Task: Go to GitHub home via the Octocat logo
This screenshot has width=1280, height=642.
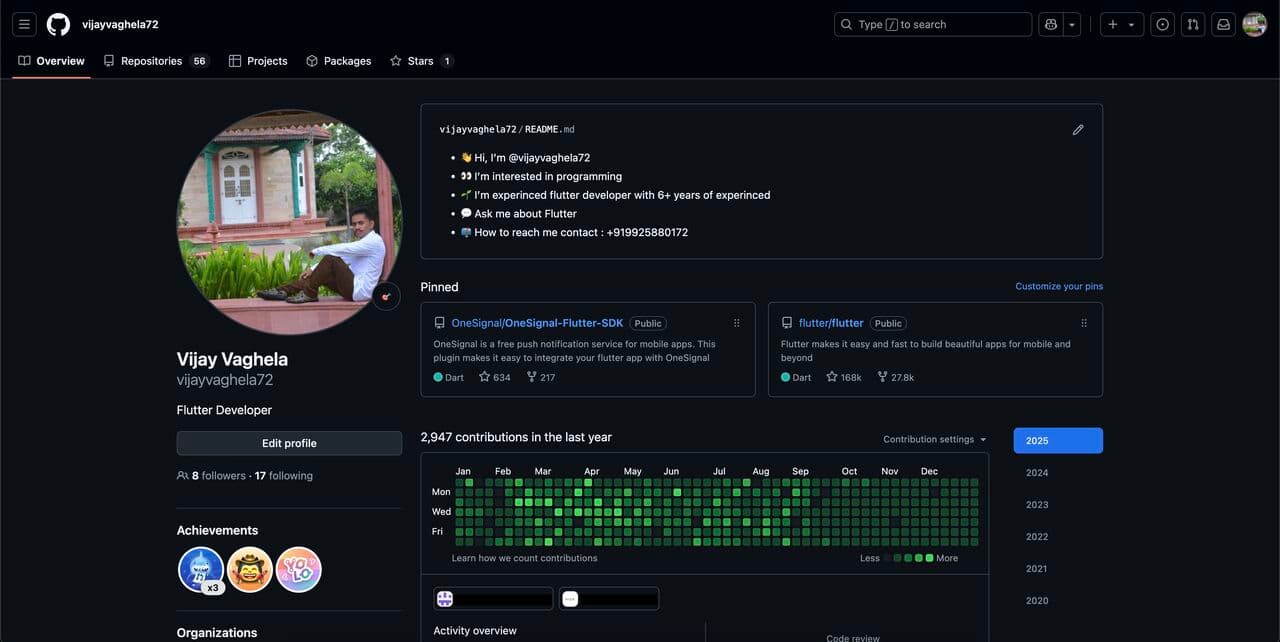Action: coord(58,24)
